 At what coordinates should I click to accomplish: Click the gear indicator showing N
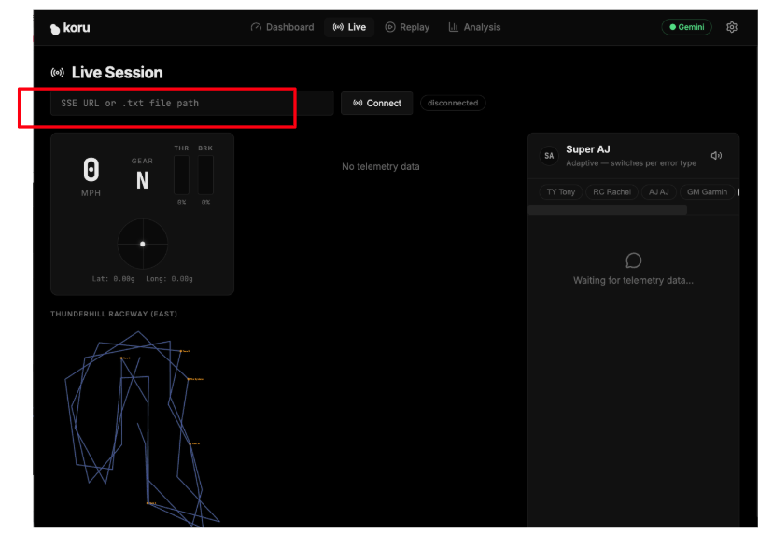click(x=142, y=180)
